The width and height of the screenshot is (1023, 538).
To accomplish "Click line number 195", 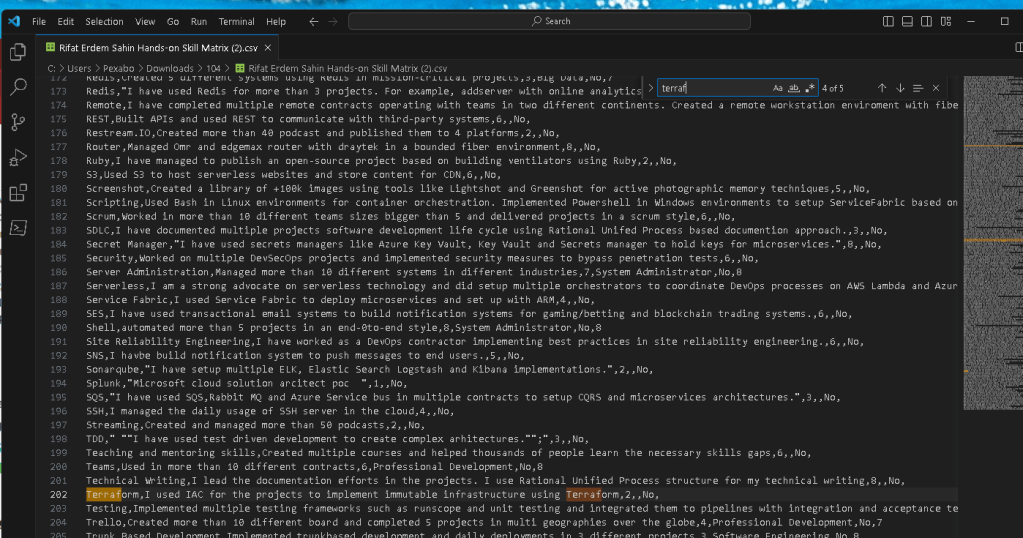I will (x=59, y=397).
